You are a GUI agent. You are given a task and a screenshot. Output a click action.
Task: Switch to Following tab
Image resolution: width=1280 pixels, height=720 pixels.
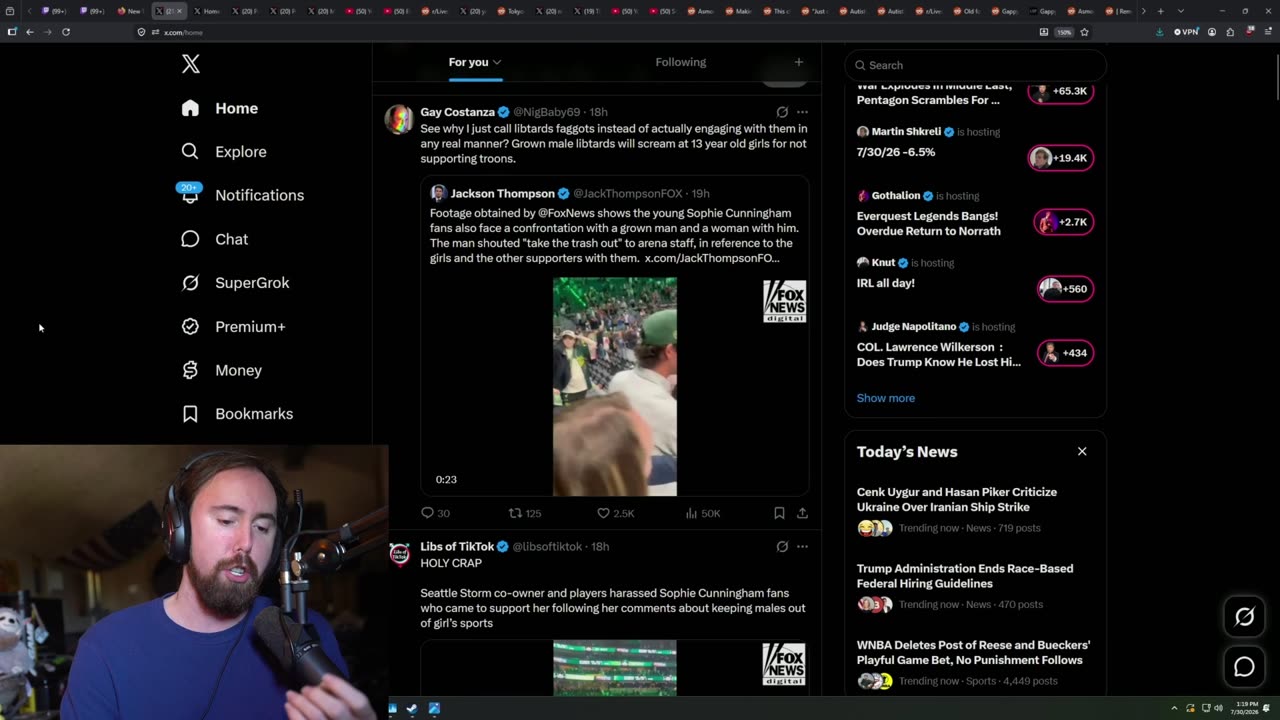point(681,62)
